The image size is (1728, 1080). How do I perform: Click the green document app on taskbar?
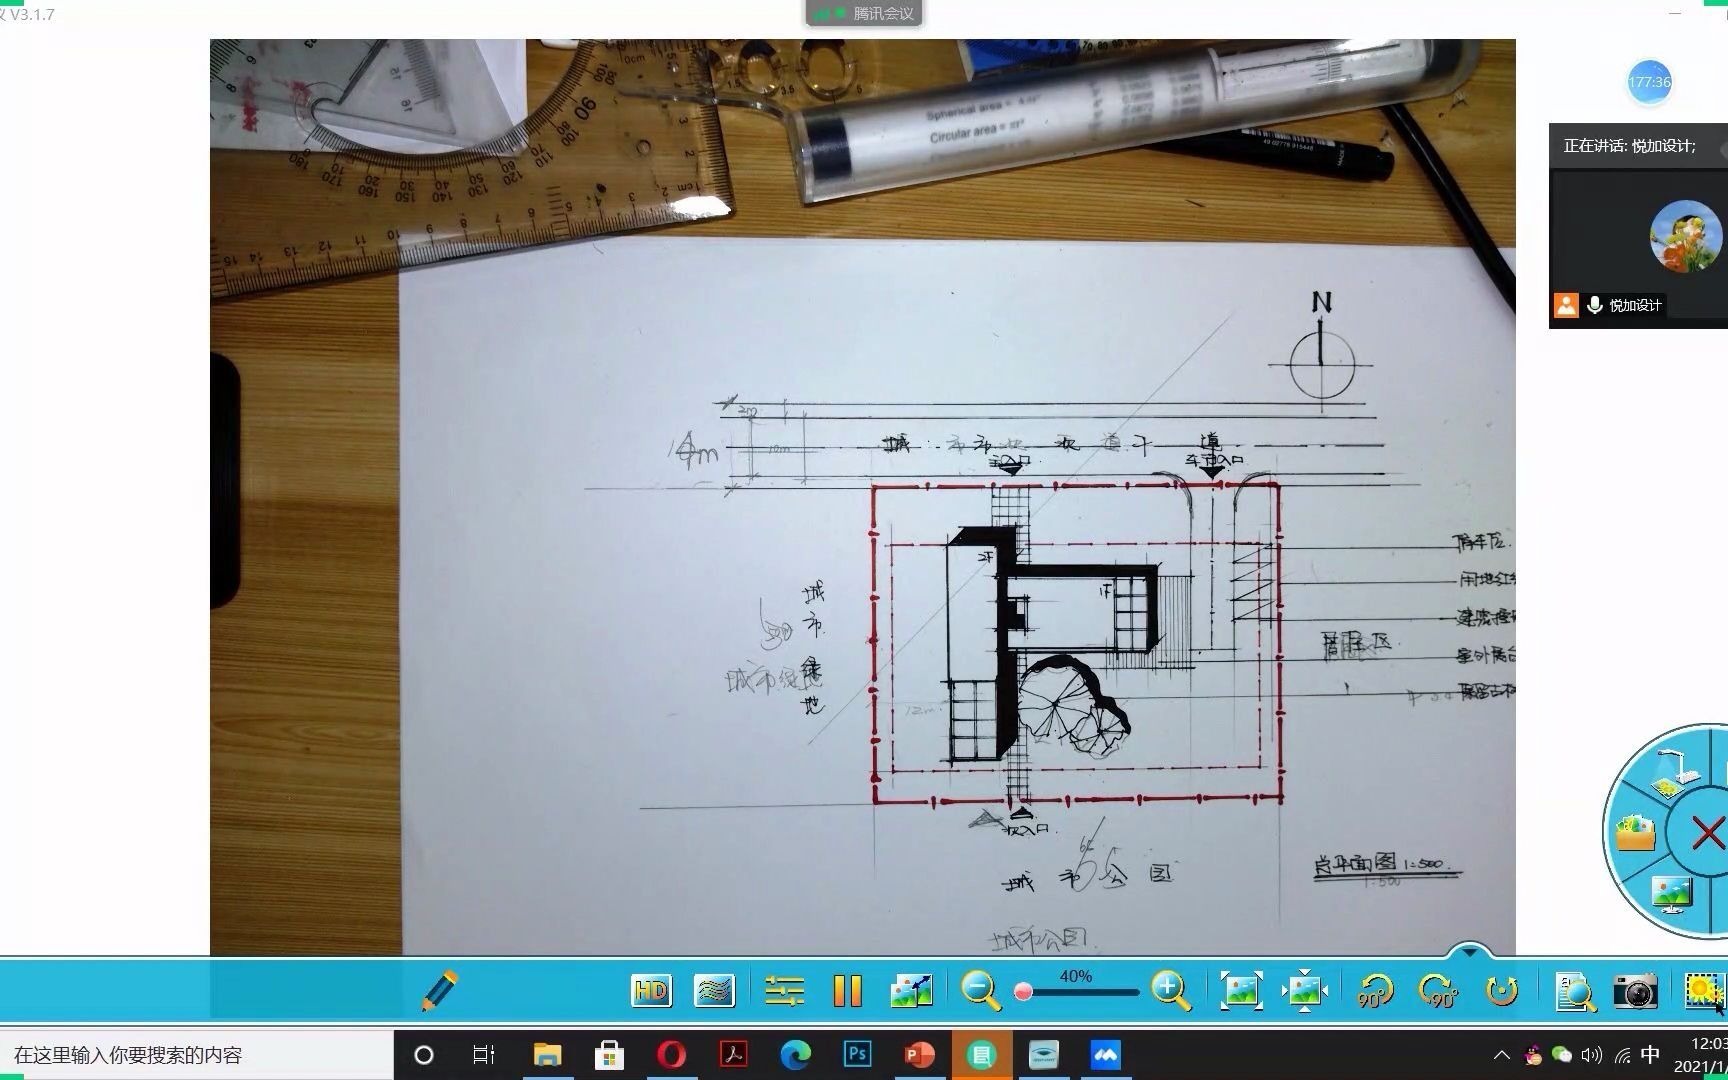[982, 1055]
